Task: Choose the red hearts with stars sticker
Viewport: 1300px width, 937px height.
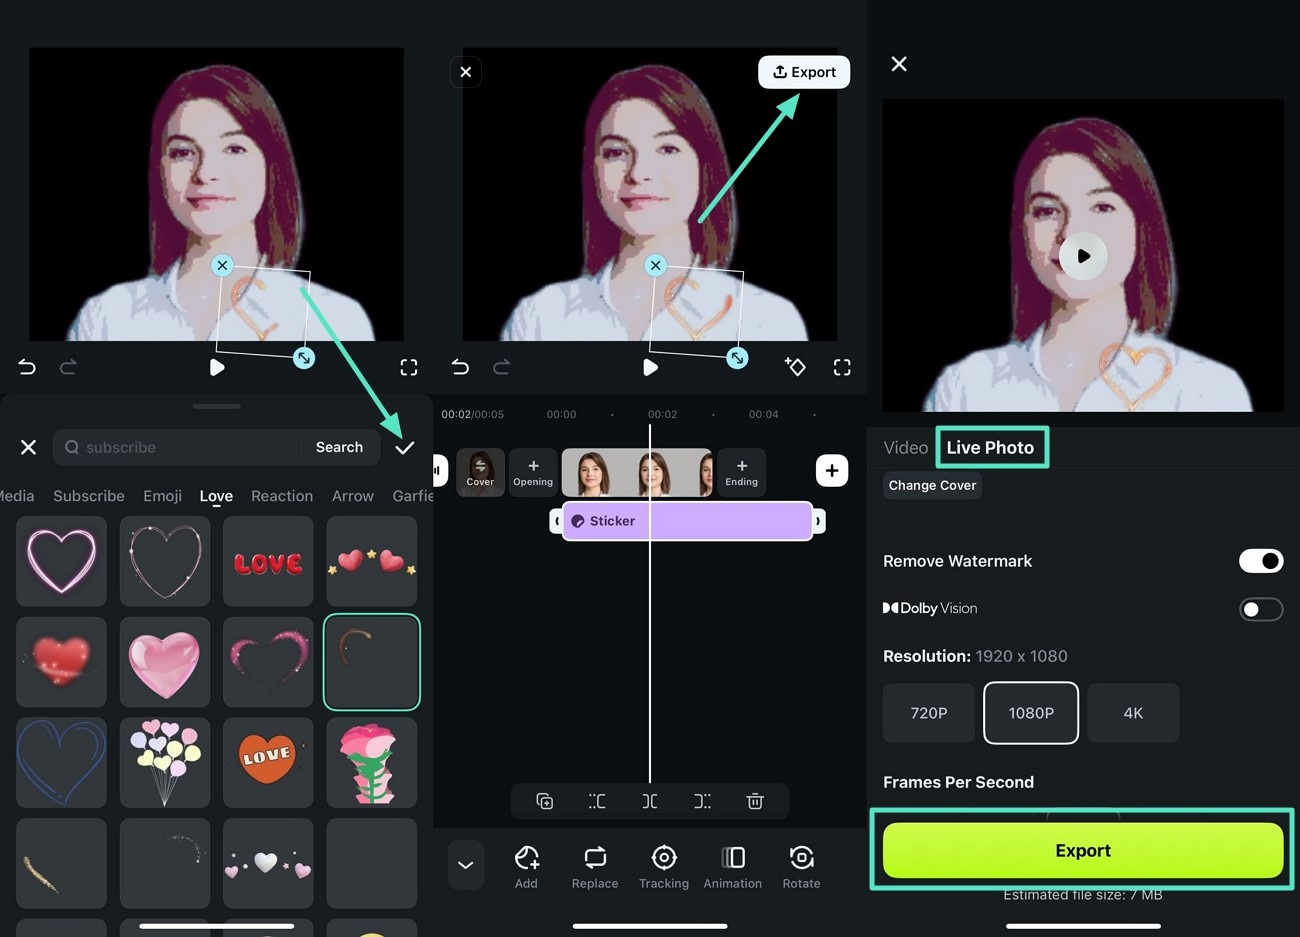Action: tap(371, 561)
